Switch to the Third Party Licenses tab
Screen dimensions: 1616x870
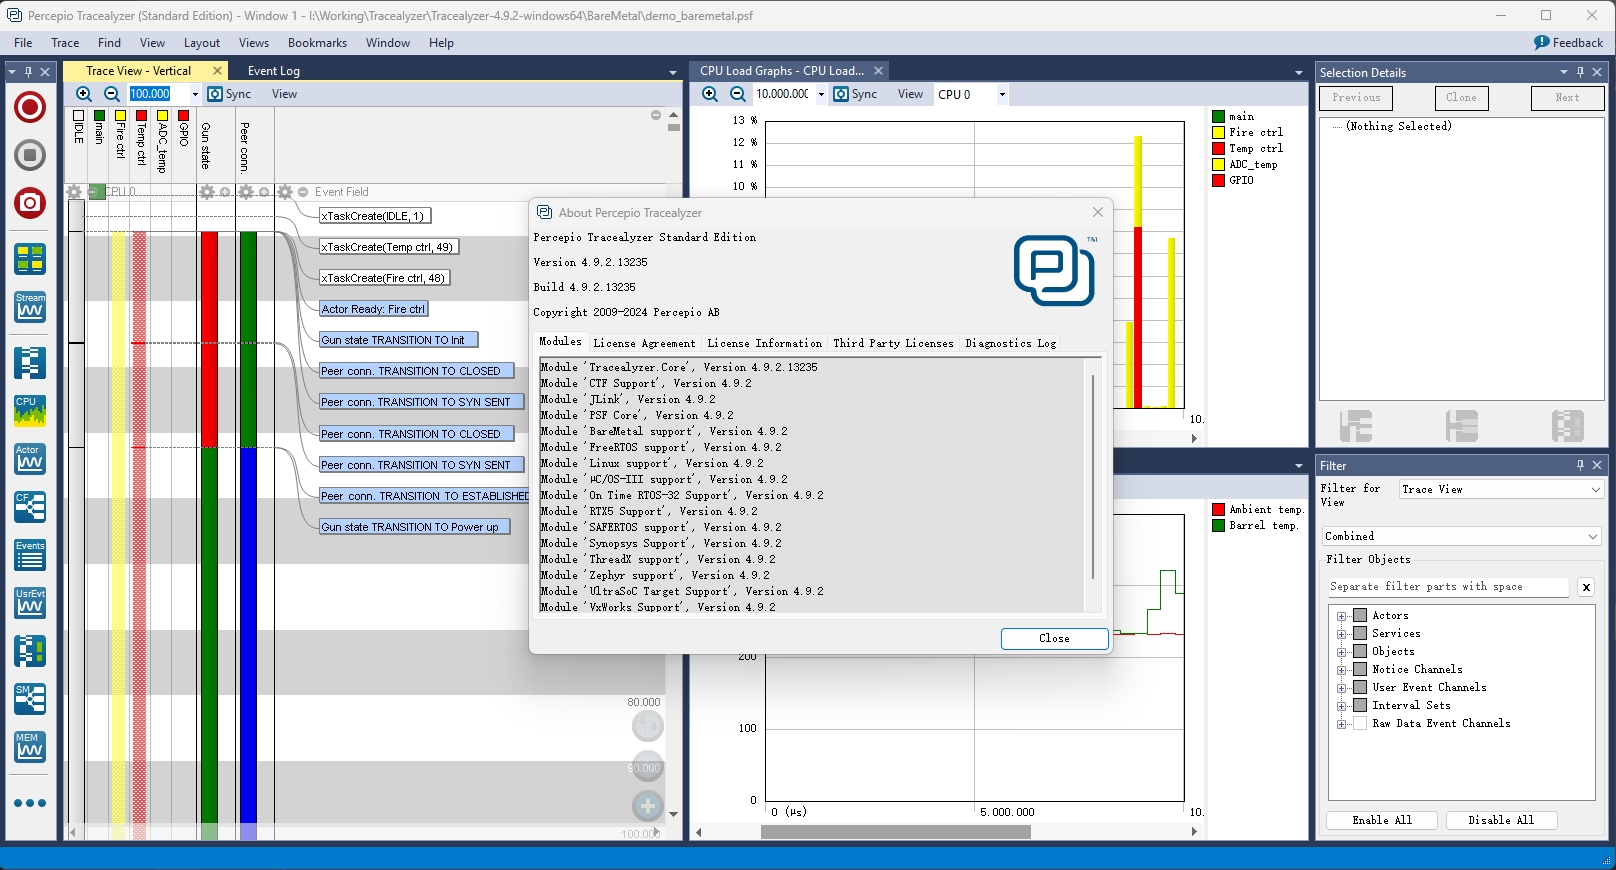tap(893, 343)
